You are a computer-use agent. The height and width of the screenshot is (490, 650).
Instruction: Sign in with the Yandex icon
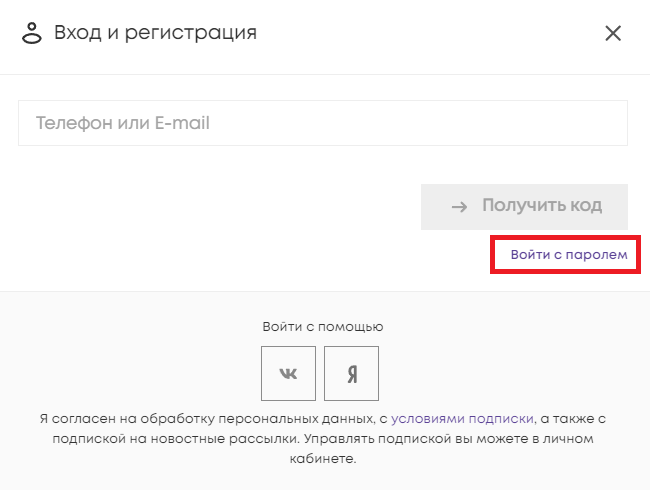click(352, 373)
